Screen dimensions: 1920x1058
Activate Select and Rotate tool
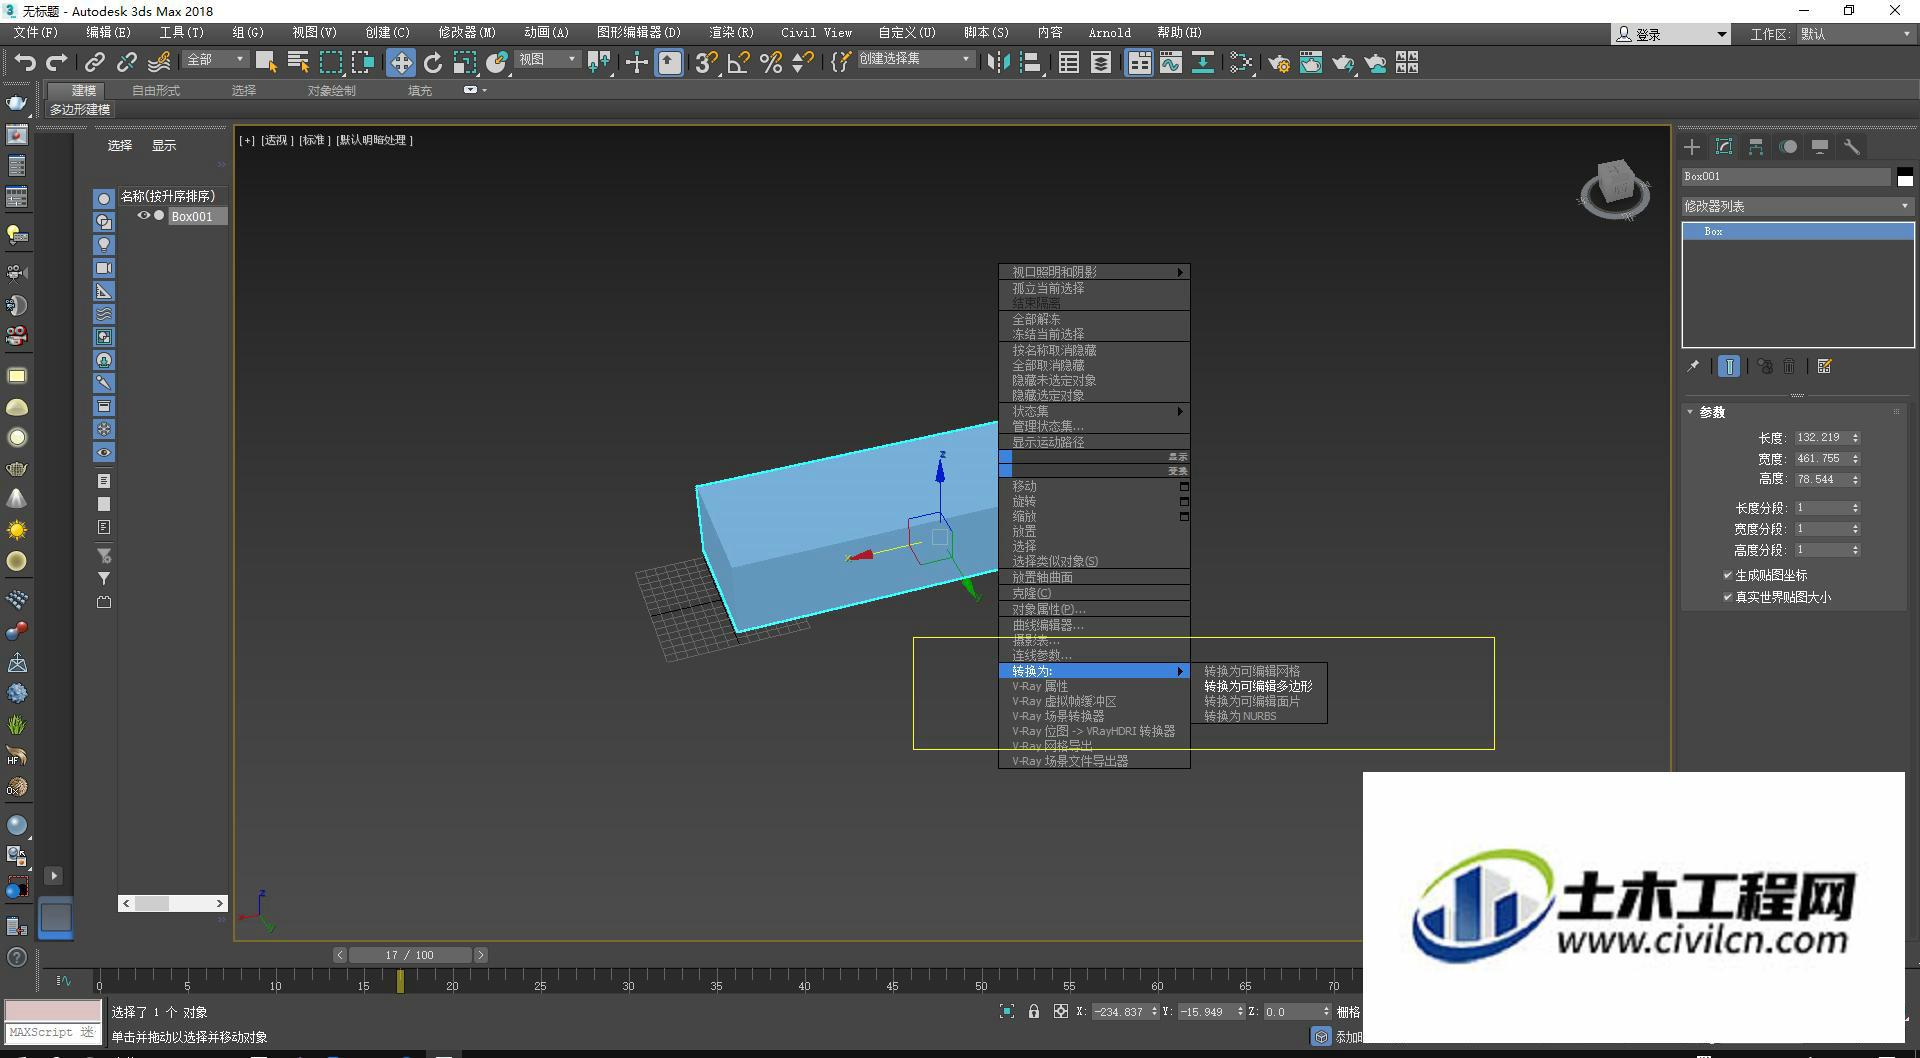pyautogui.click(x=433, y=62)
